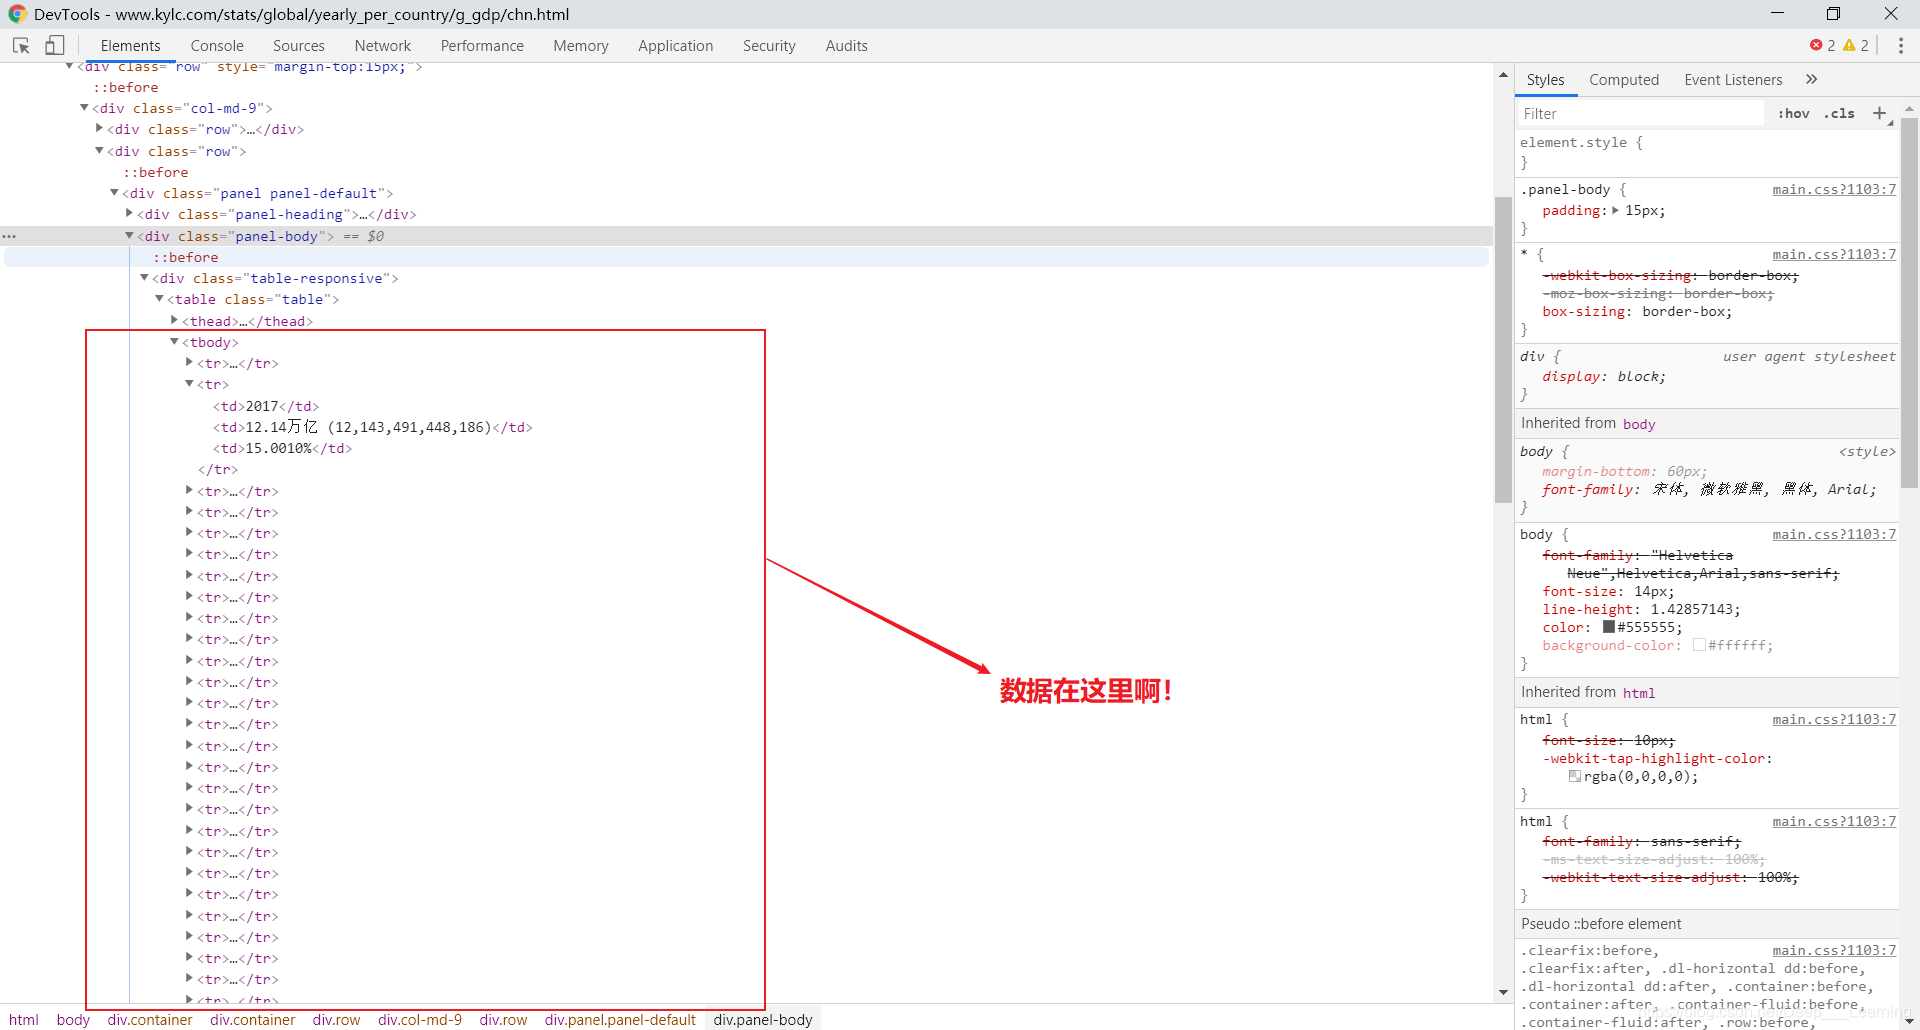Collapse the expanded tr containing 2017

click(x=189, y=384)
